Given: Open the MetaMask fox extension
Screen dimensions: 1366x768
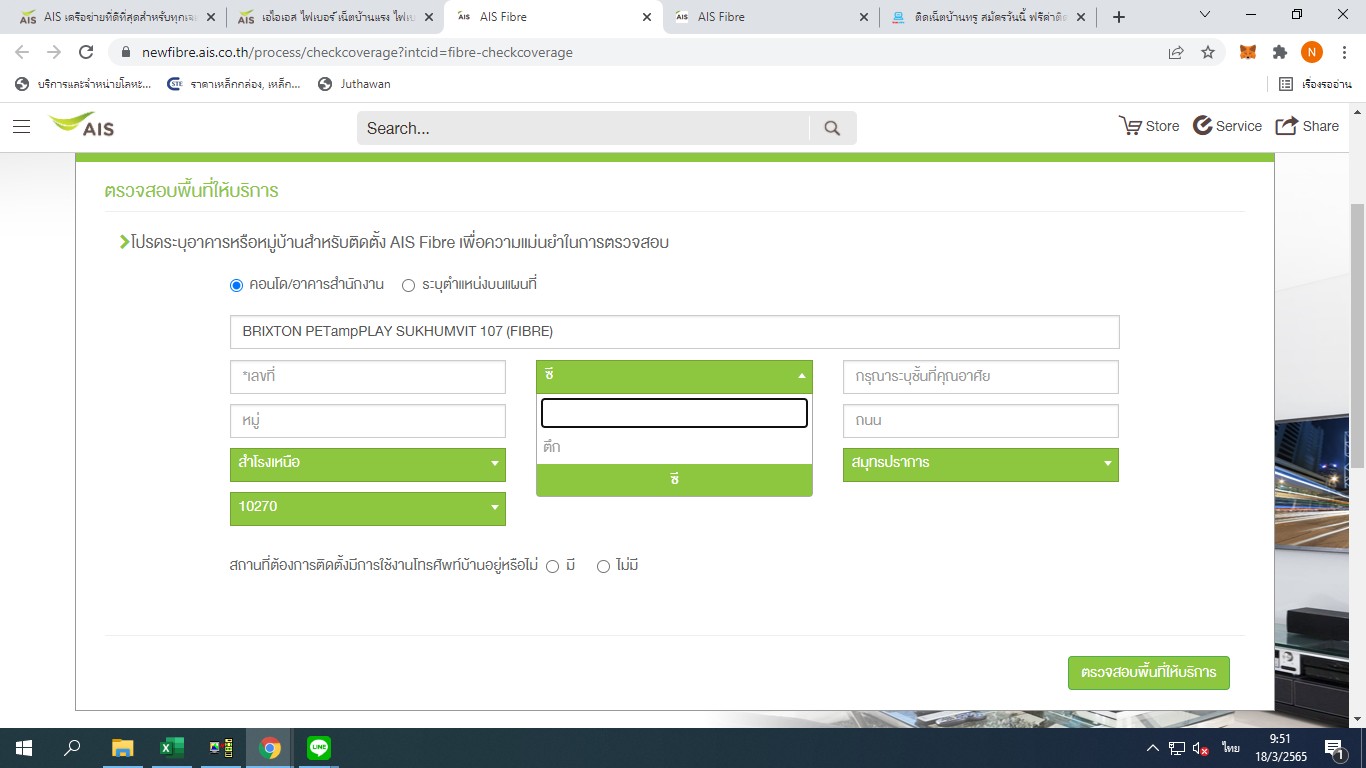Looking at the screenshot, I should pyautogui.click(x=1248, y=52).
